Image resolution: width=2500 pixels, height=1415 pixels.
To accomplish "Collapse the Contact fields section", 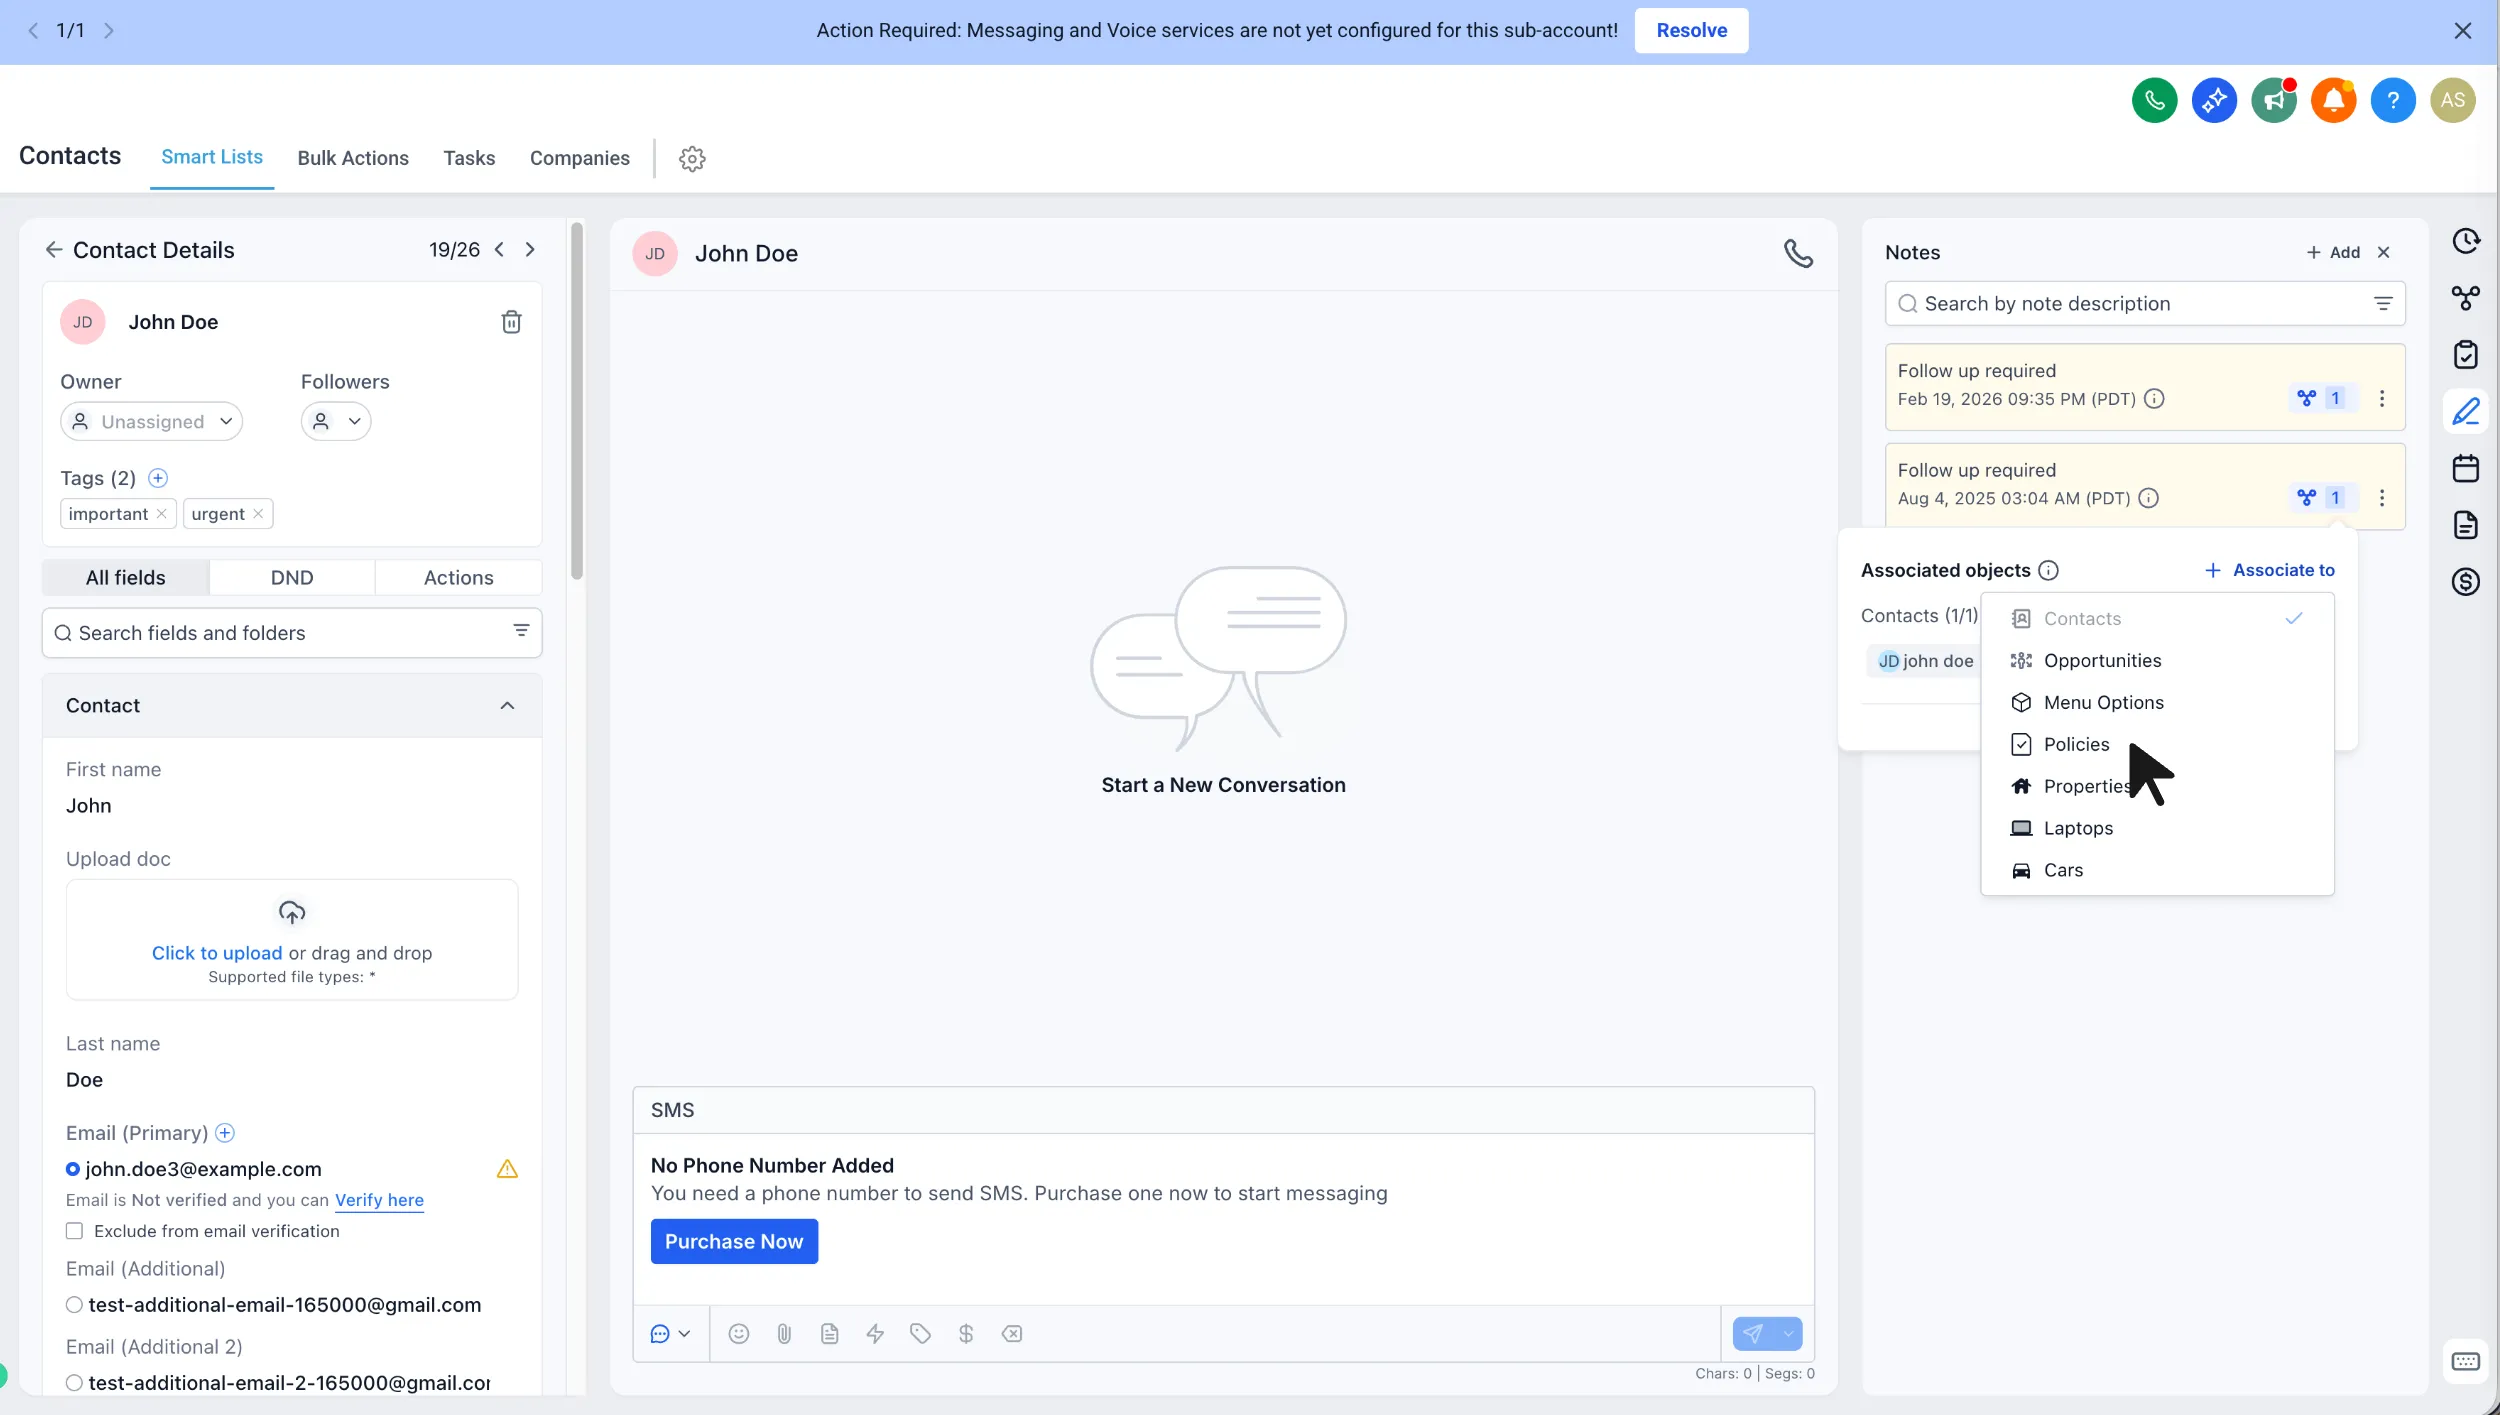I will coord(507,706).
